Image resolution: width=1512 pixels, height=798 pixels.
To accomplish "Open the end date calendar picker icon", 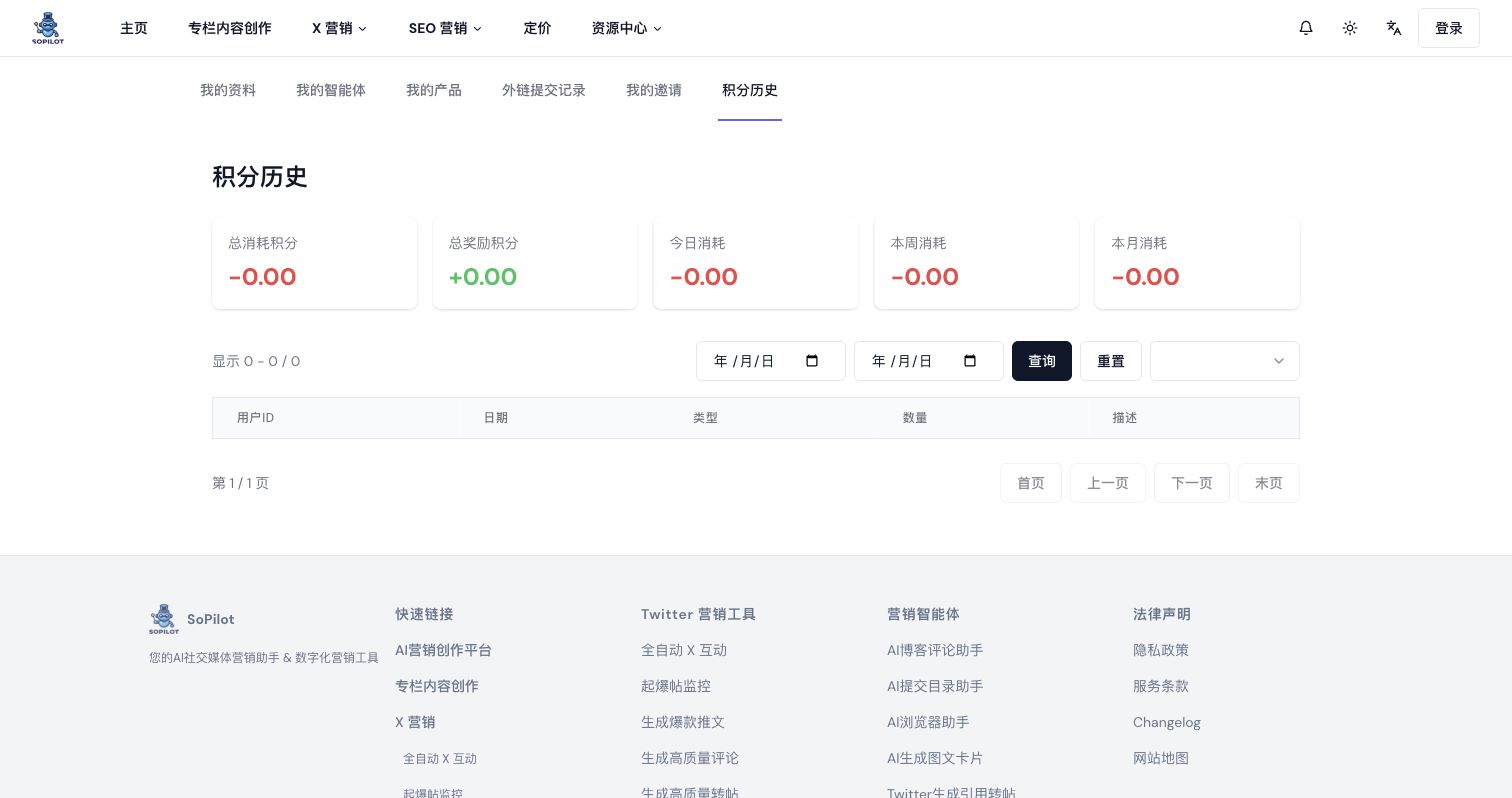I will point(970,361).
